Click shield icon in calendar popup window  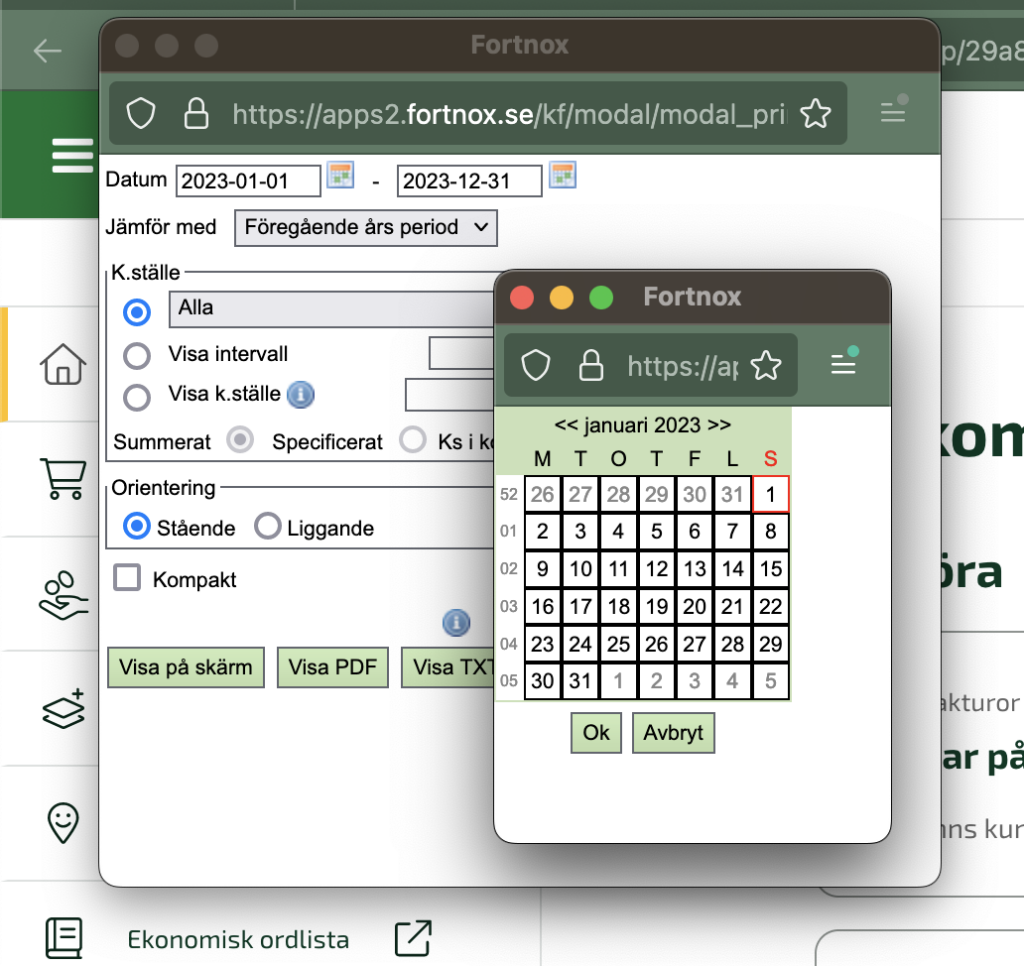pos(536,365)
